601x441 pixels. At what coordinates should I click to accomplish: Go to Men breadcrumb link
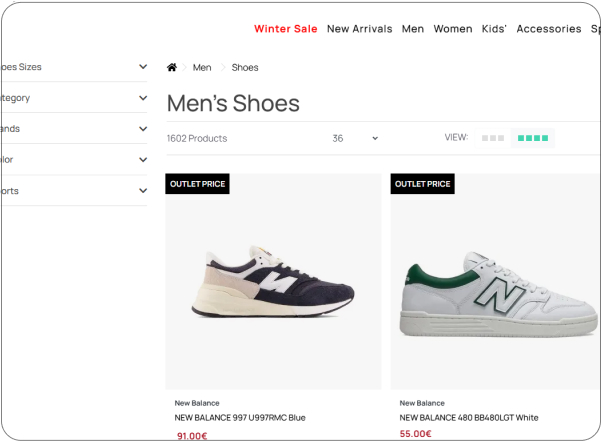click(x=202, y=67)
